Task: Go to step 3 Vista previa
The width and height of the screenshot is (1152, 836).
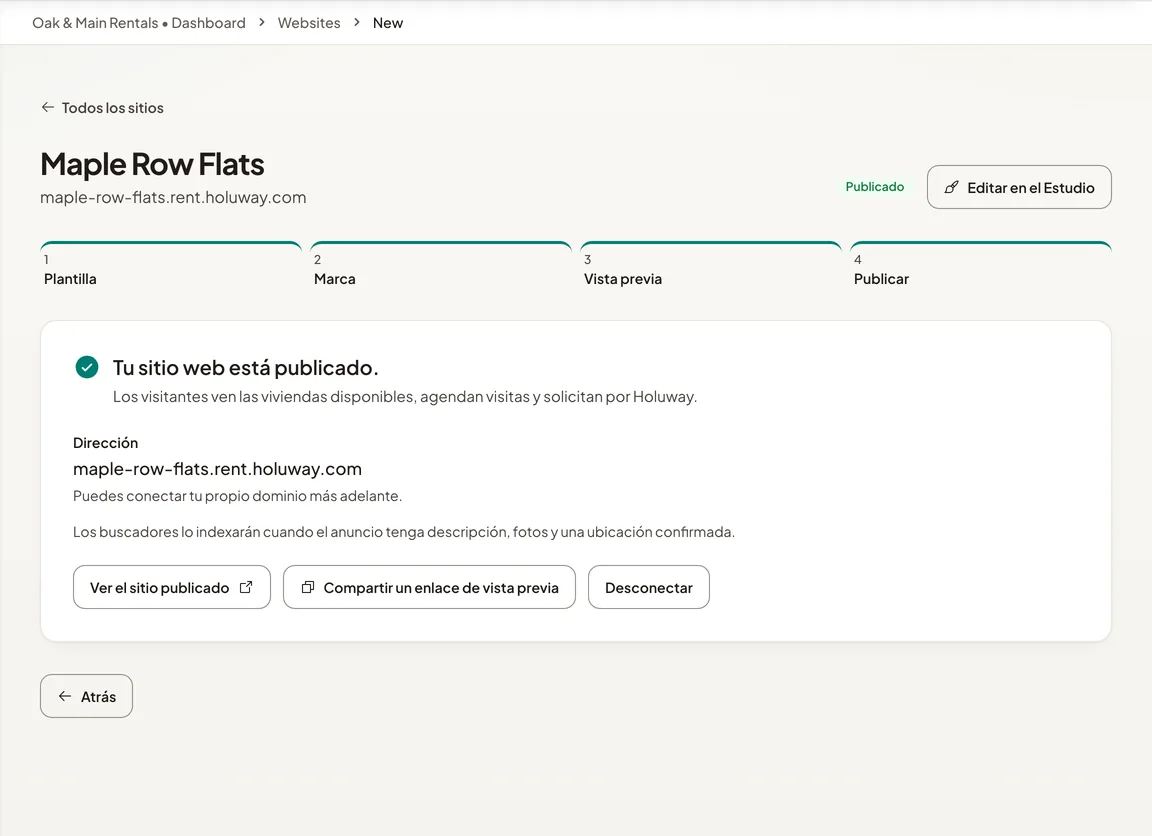Action: click(710, 265)
